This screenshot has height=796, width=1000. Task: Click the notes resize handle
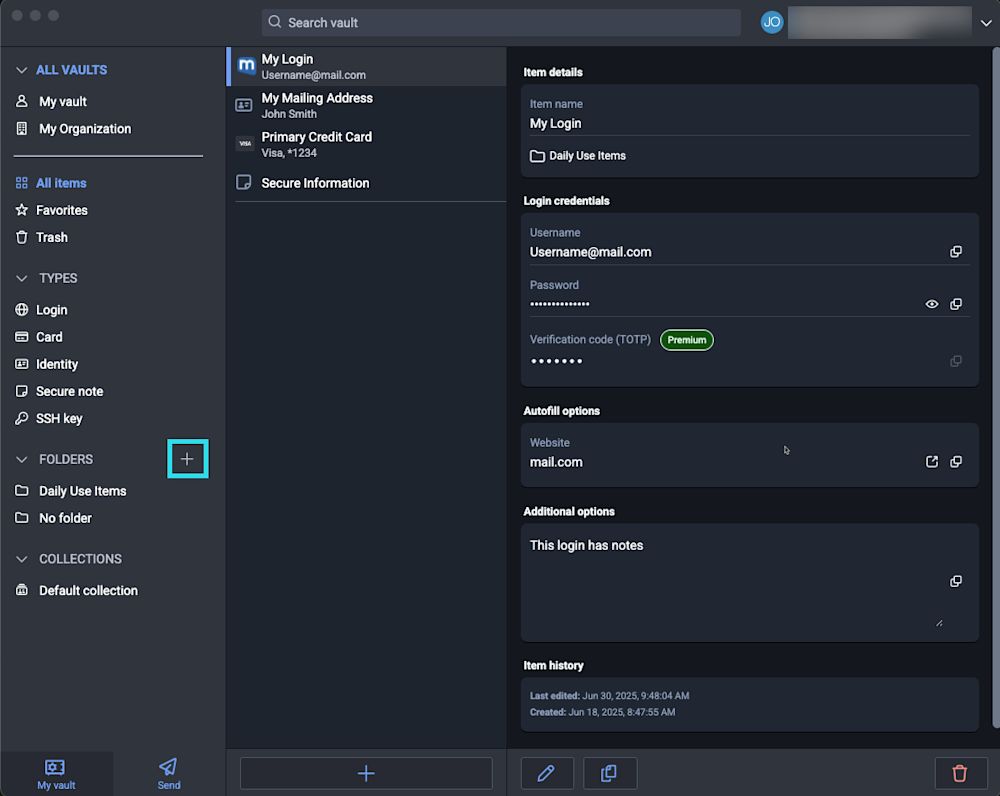coord(939,623)
